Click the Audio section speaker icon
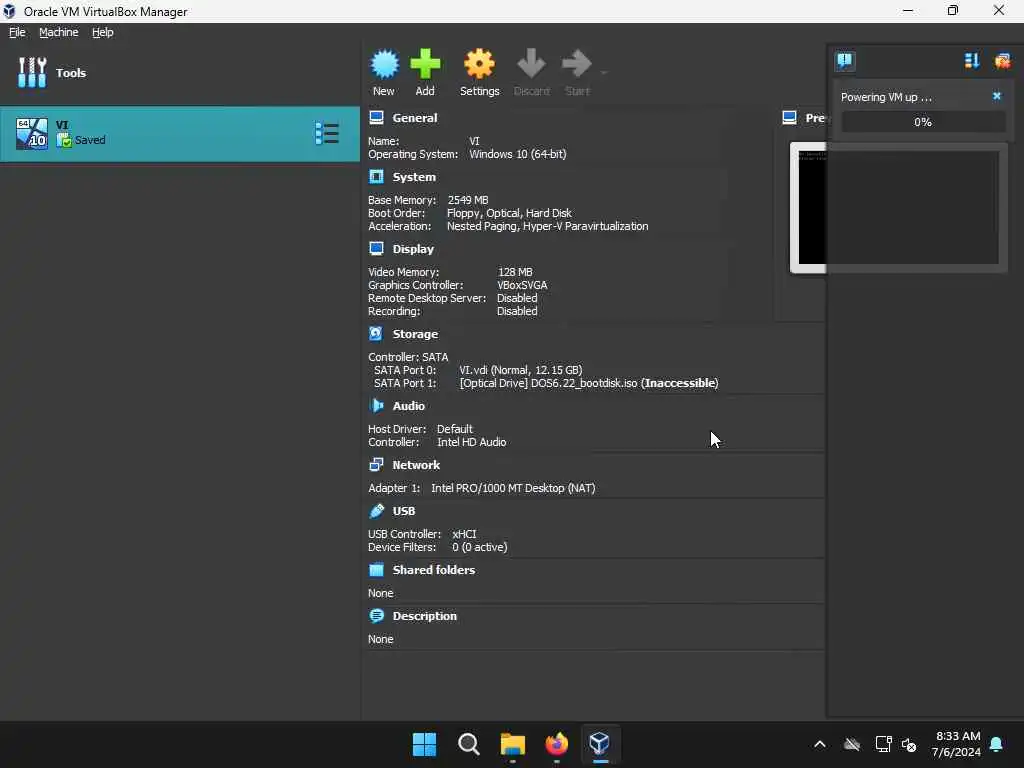The image size is (1024, 768). coord(376,405)
